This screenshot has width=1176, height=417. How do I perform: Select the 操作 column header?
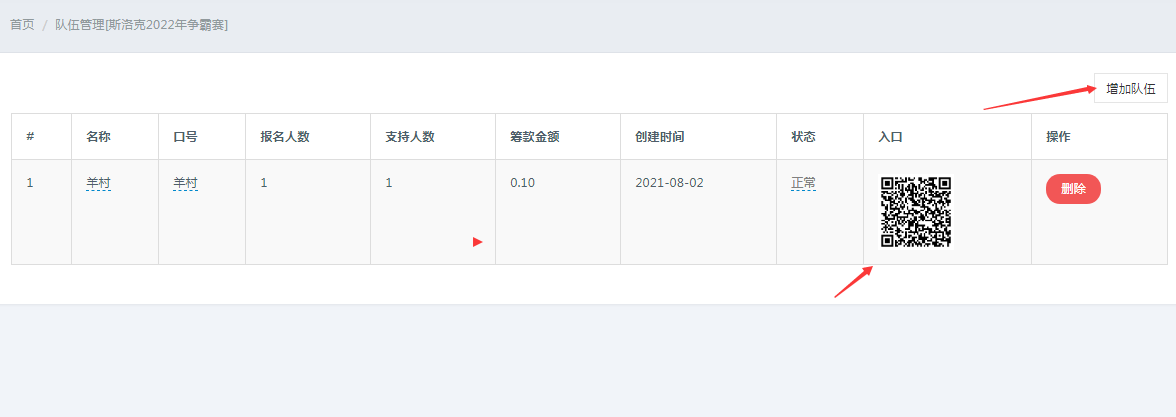1058,136
